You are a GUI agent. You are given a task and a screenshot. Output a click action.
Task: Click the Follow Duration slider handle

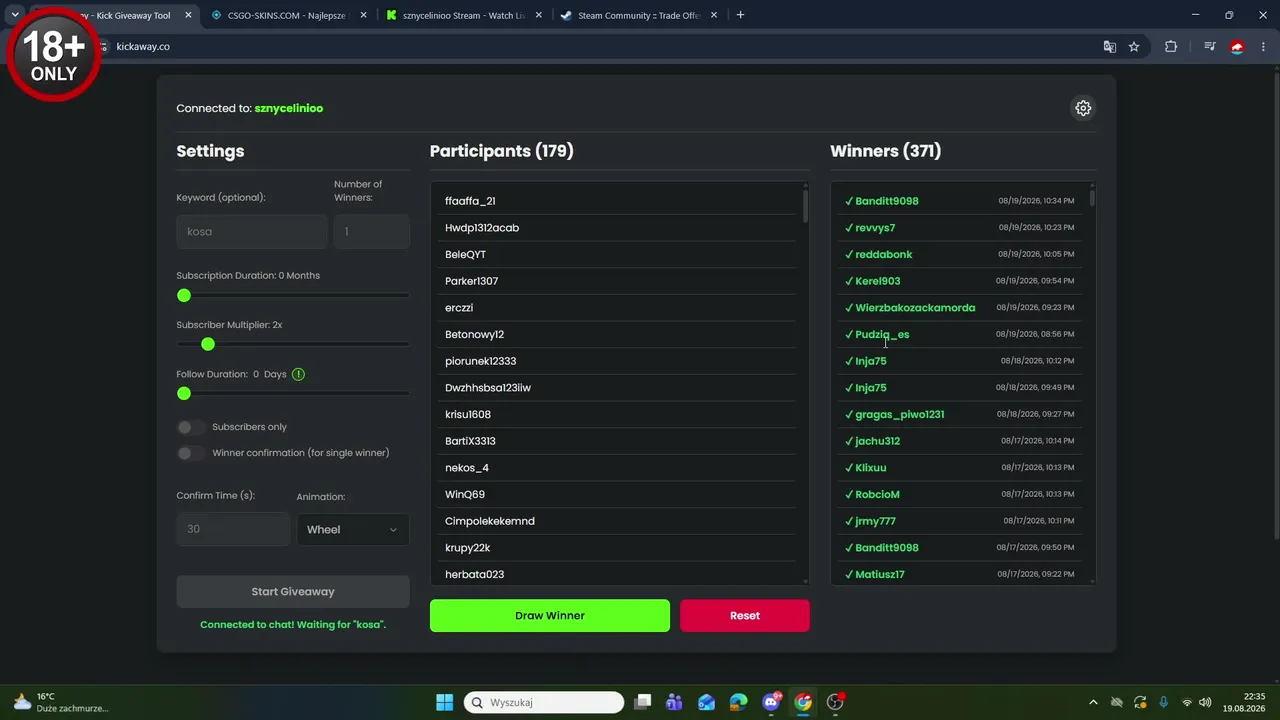point(184,393)
